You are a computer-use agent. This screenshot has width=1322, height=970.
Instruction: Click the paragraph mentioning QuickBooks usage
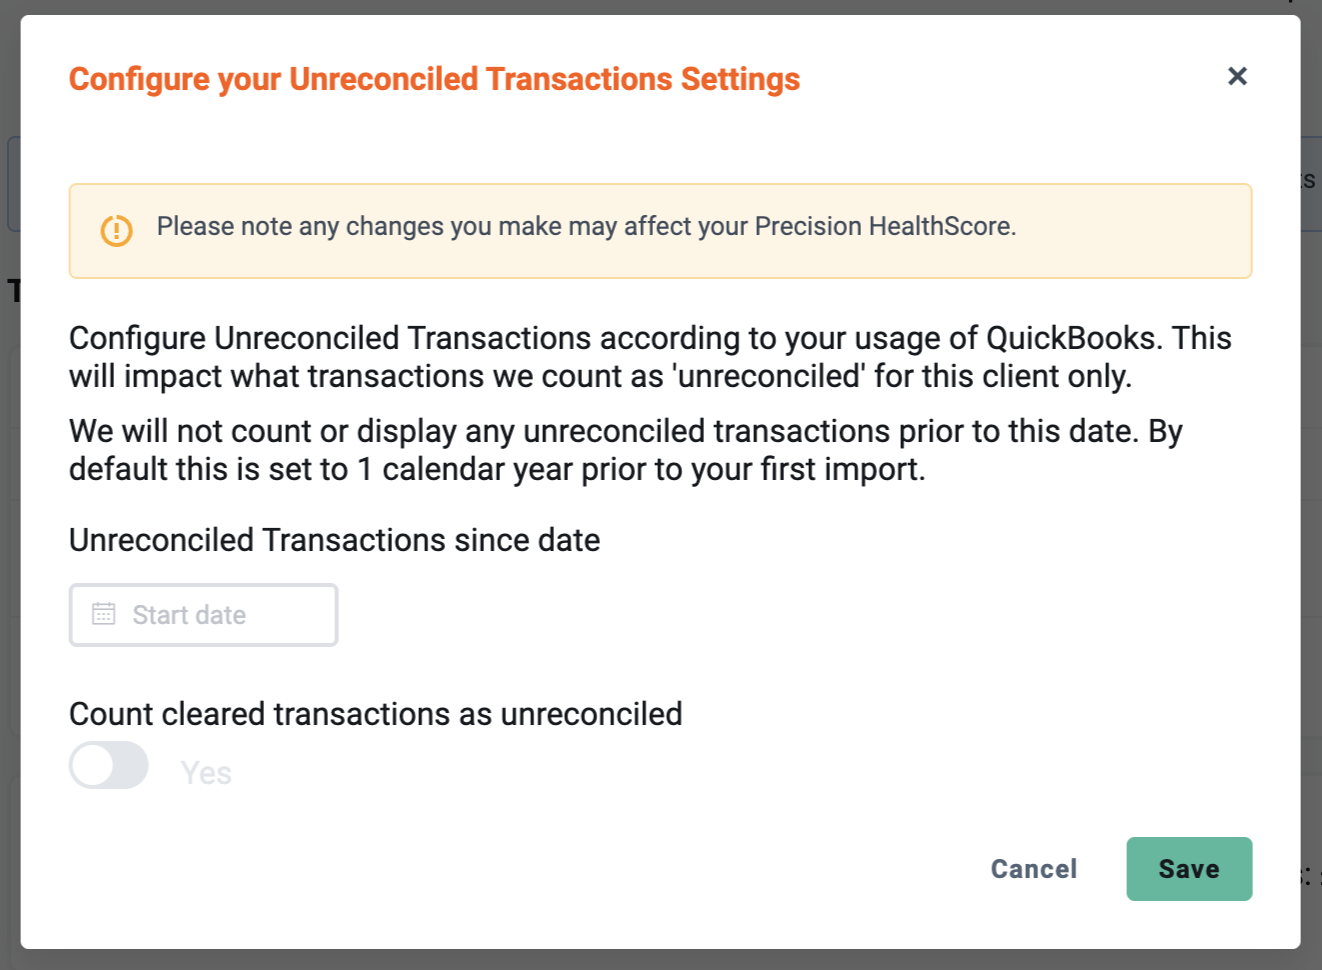[x=650, y=357]
